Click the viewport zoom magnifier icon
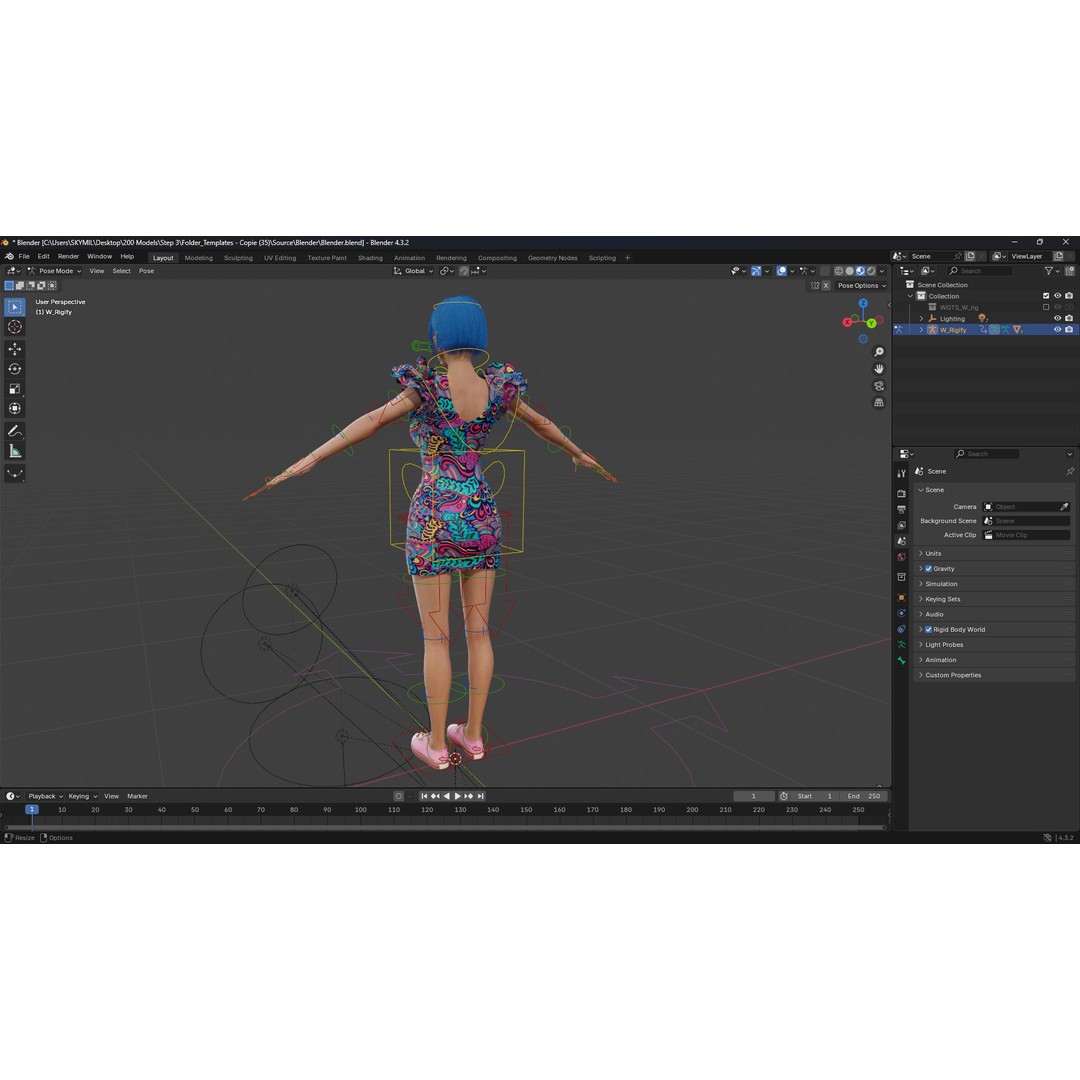1080x1080 pixels. coord(879,352)
